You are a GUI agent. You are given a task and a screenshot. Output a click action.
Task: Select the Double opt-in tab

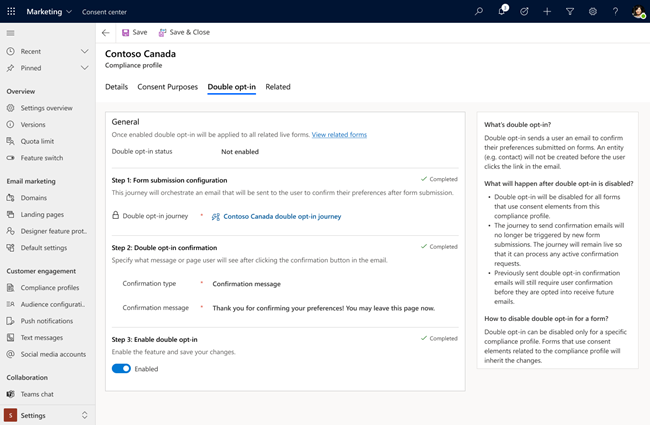(x=232, y=87)
